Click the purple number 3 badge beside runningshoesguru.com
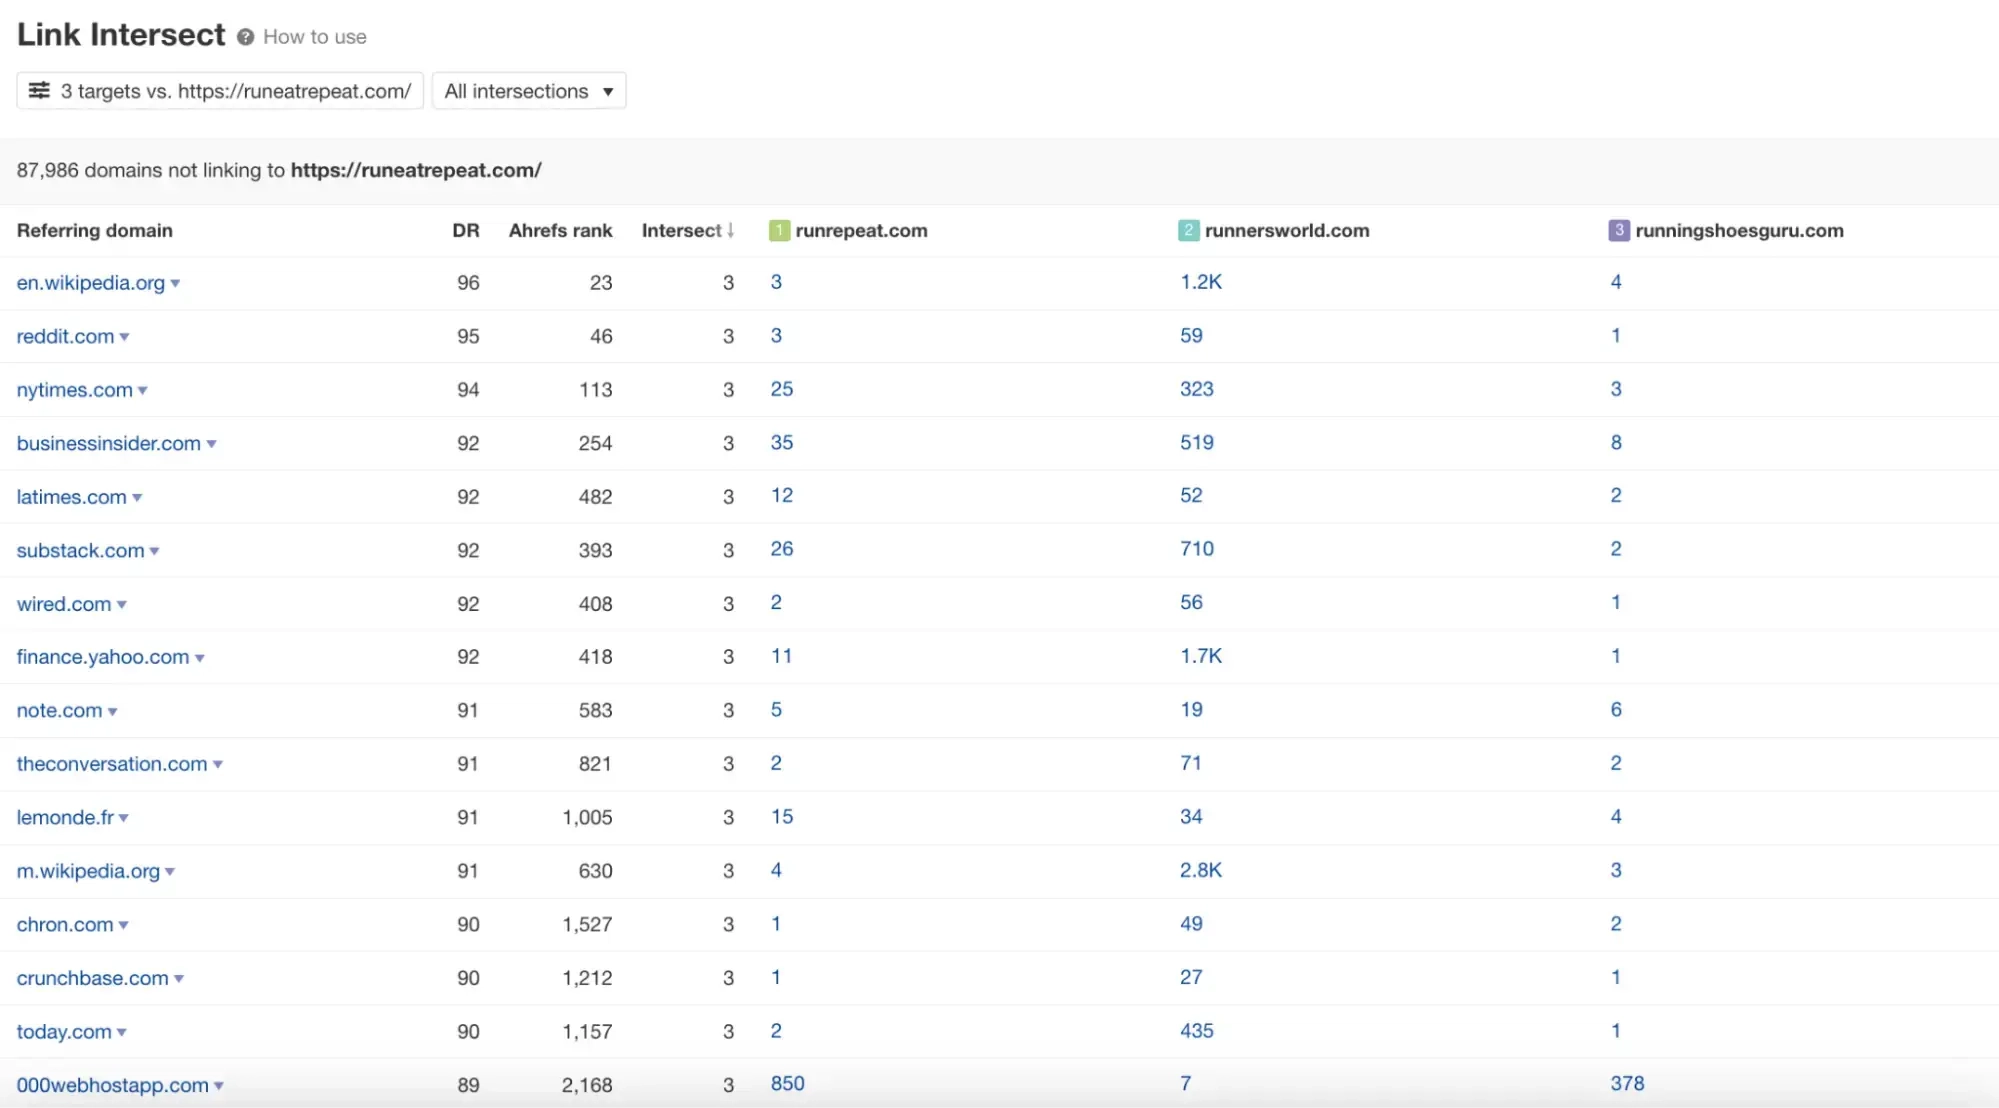The width and height of the screenshot is (1999, 1108). pyautogui.click(x=1618, y=231)
